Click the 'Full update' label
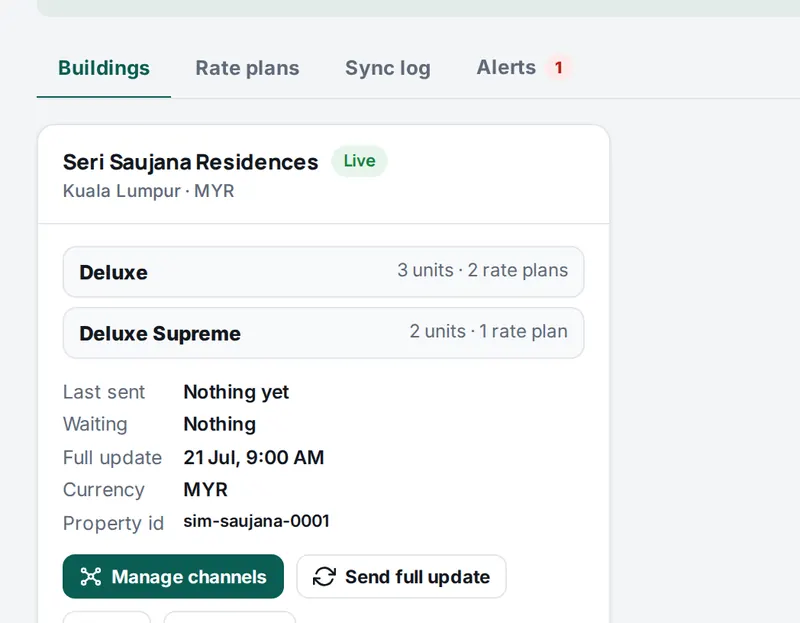The width and height of the screenshot is (800, 623). pyautogui.click(x=112, y=458)
